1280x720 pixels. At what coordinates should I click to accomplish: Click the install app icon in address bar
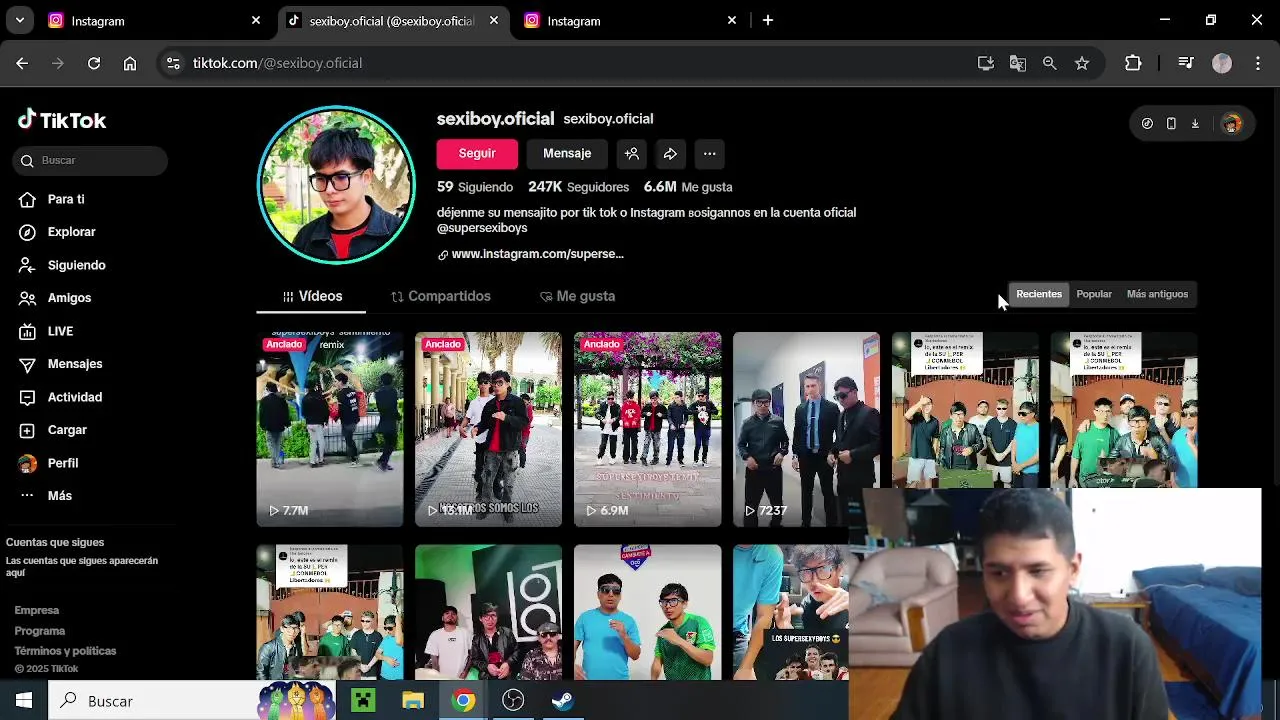click(986, 63)
